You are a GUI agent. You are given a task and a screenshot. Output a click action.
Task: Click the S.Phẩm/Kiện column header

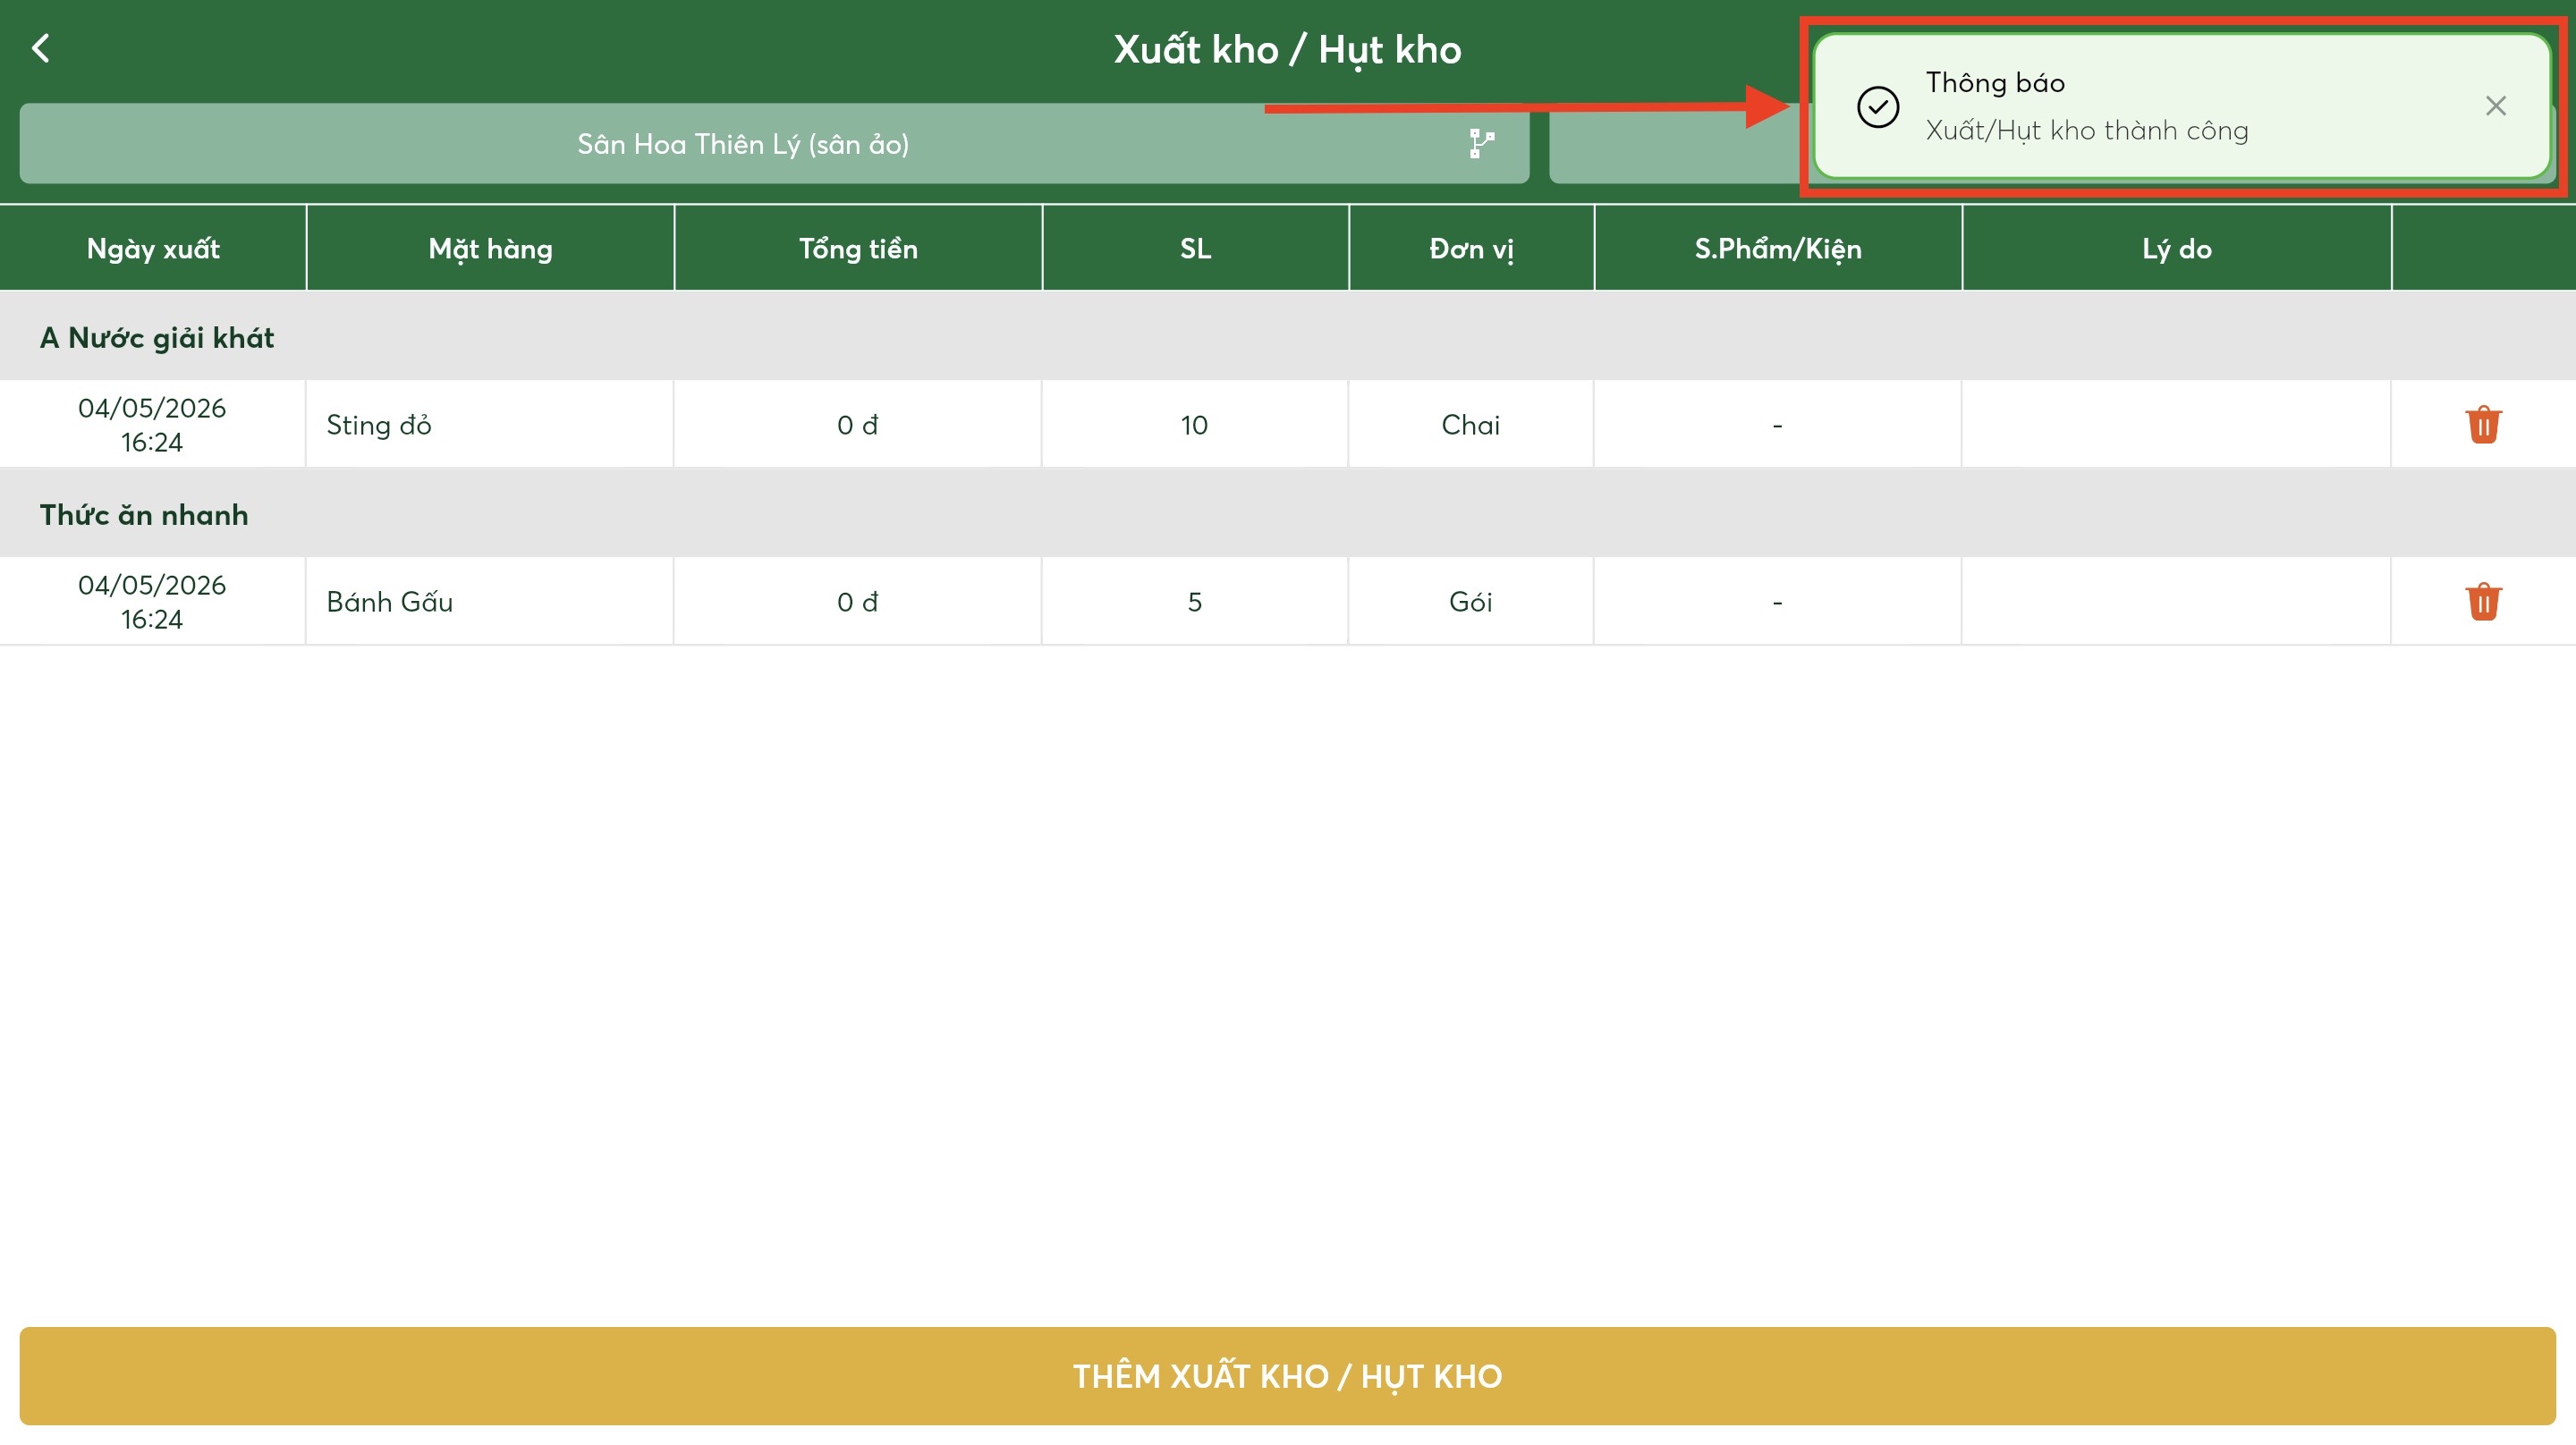(1778, 248)
